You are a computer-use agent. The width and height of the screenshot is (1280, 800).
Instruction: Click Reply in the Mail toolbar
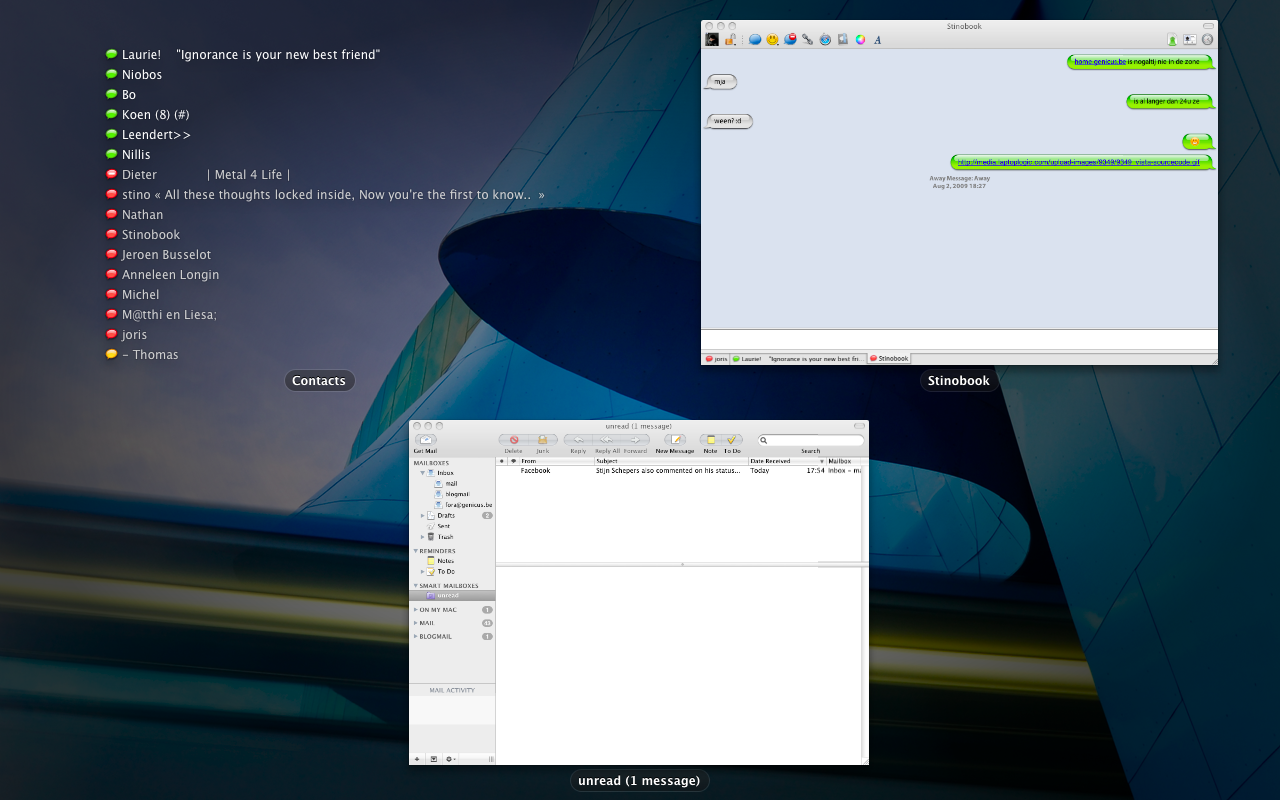click(x=578, y=439)
